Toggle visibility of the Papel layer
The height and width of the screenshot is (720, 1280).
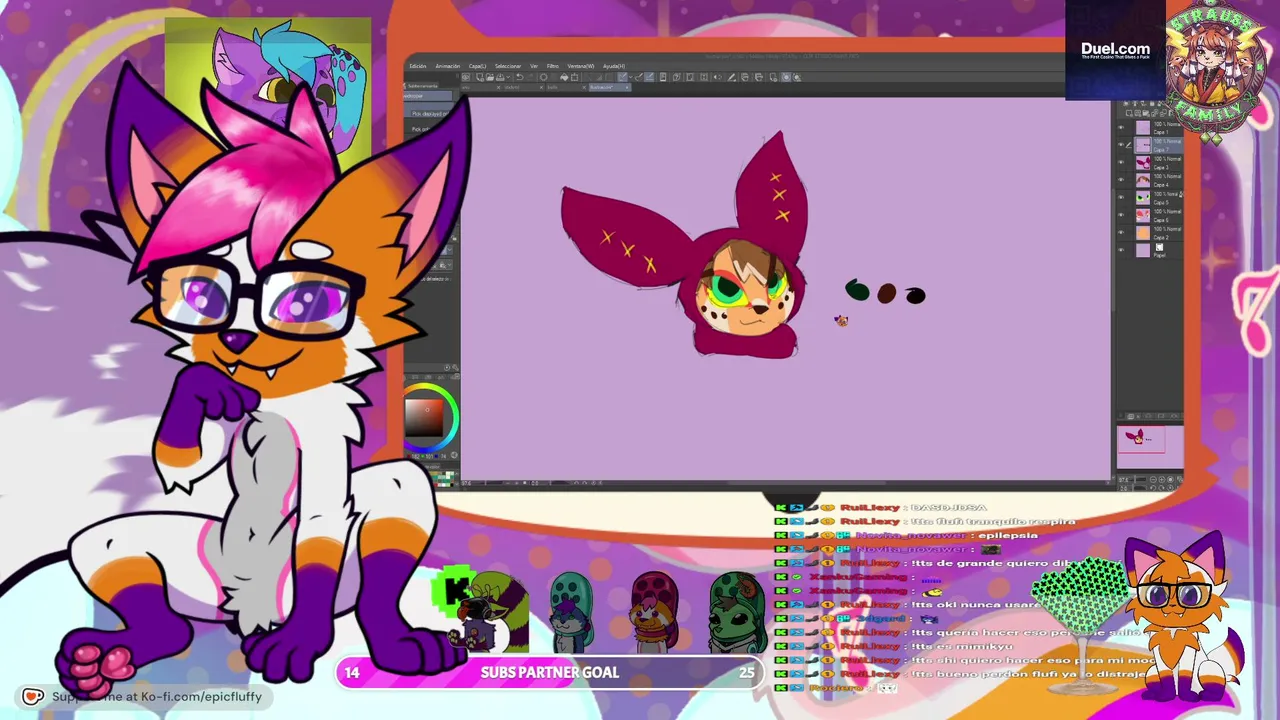[1121, 250]
